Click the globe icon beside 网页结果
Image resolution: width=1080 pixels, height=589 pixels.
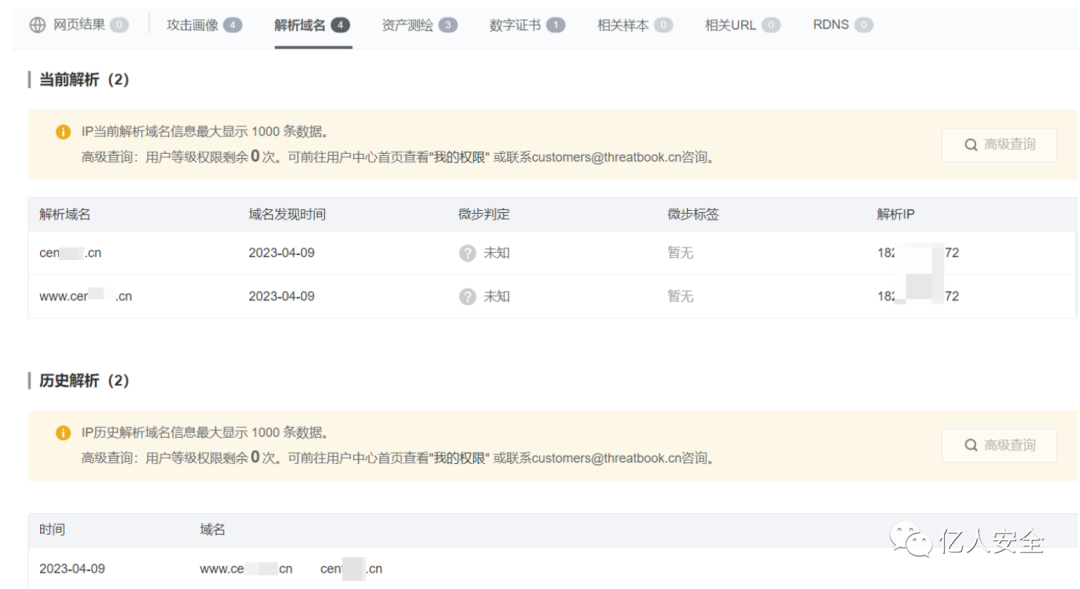[36, 24]
